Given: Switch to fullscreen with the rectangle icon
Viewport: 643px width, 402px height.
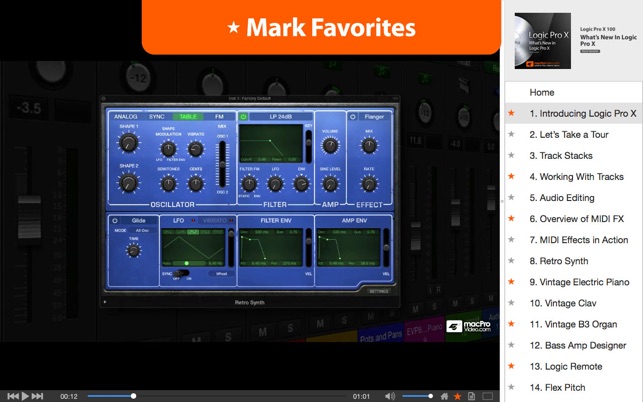Looking at the screenshot, I should click(x=488, y=396).
